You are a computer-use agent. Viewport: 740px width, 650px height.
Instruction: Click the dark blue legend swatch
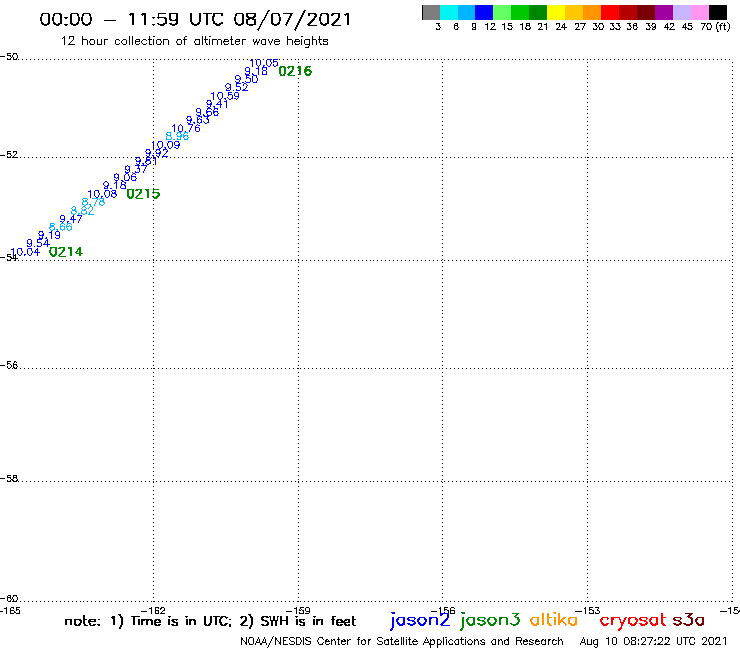[x=485, y=12]
